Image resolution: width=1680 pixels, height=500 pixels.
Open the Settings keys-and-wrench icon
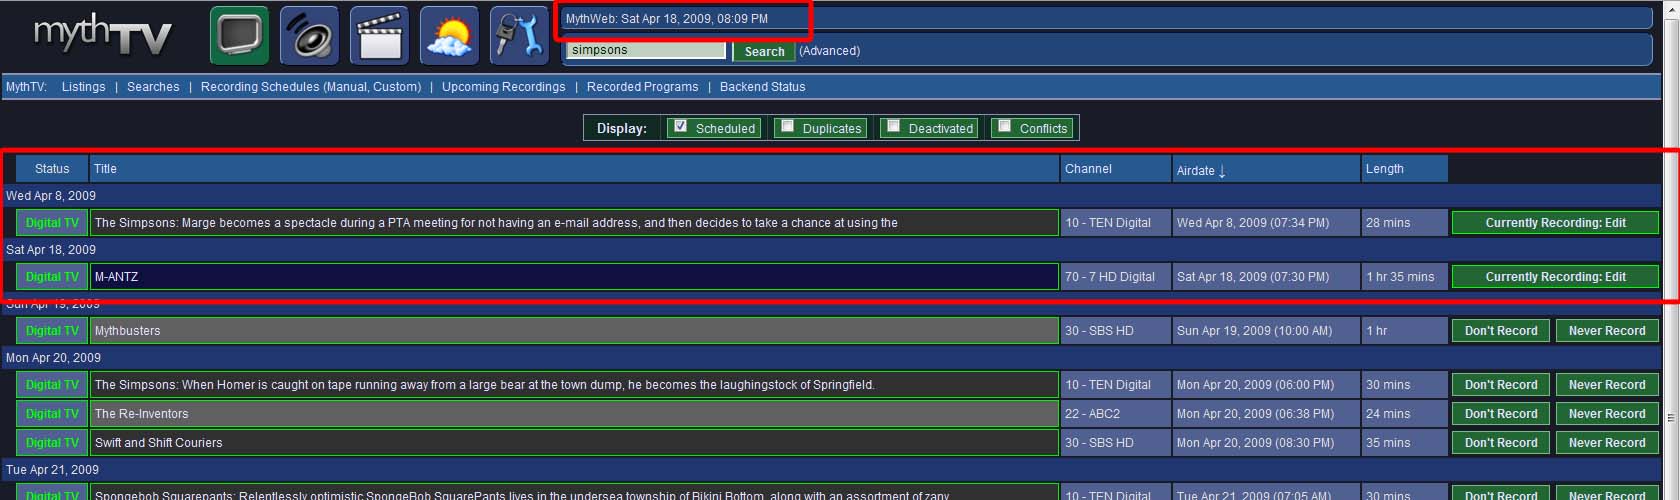coord(519,36)
